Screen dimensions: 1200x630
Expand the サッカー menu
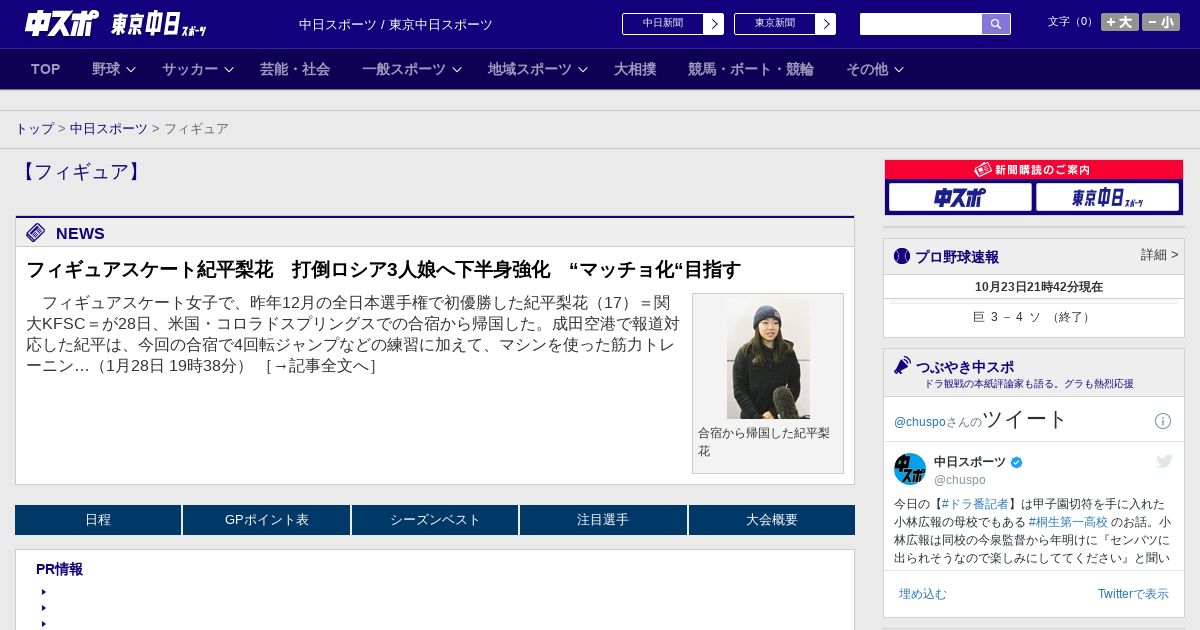point(198,69)
